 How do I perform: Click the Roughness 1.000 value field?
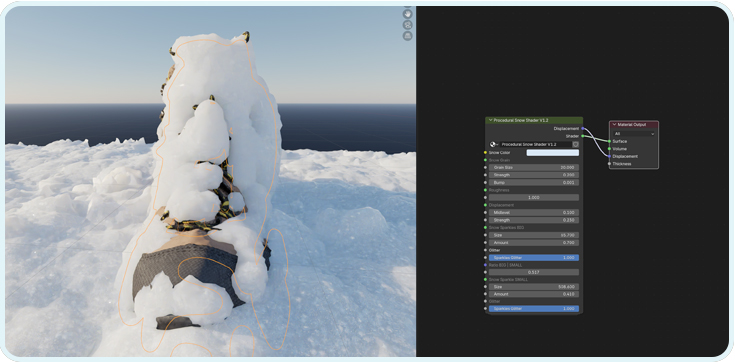[x=533, y=197]
